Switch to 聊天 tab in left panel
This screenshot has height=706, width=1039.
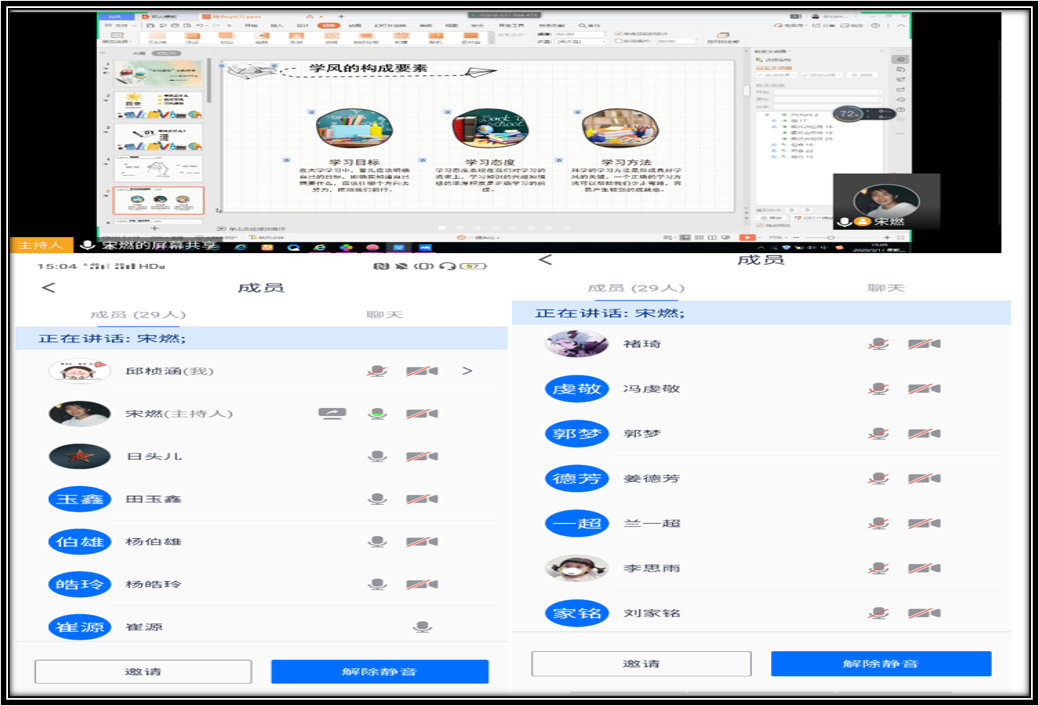click(x=384, y=315)
